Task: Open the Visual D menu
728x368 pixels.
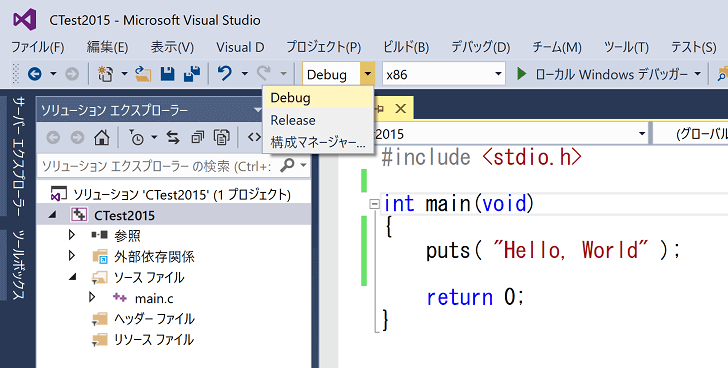Action: pyautogui.click(x=240, y=47)
